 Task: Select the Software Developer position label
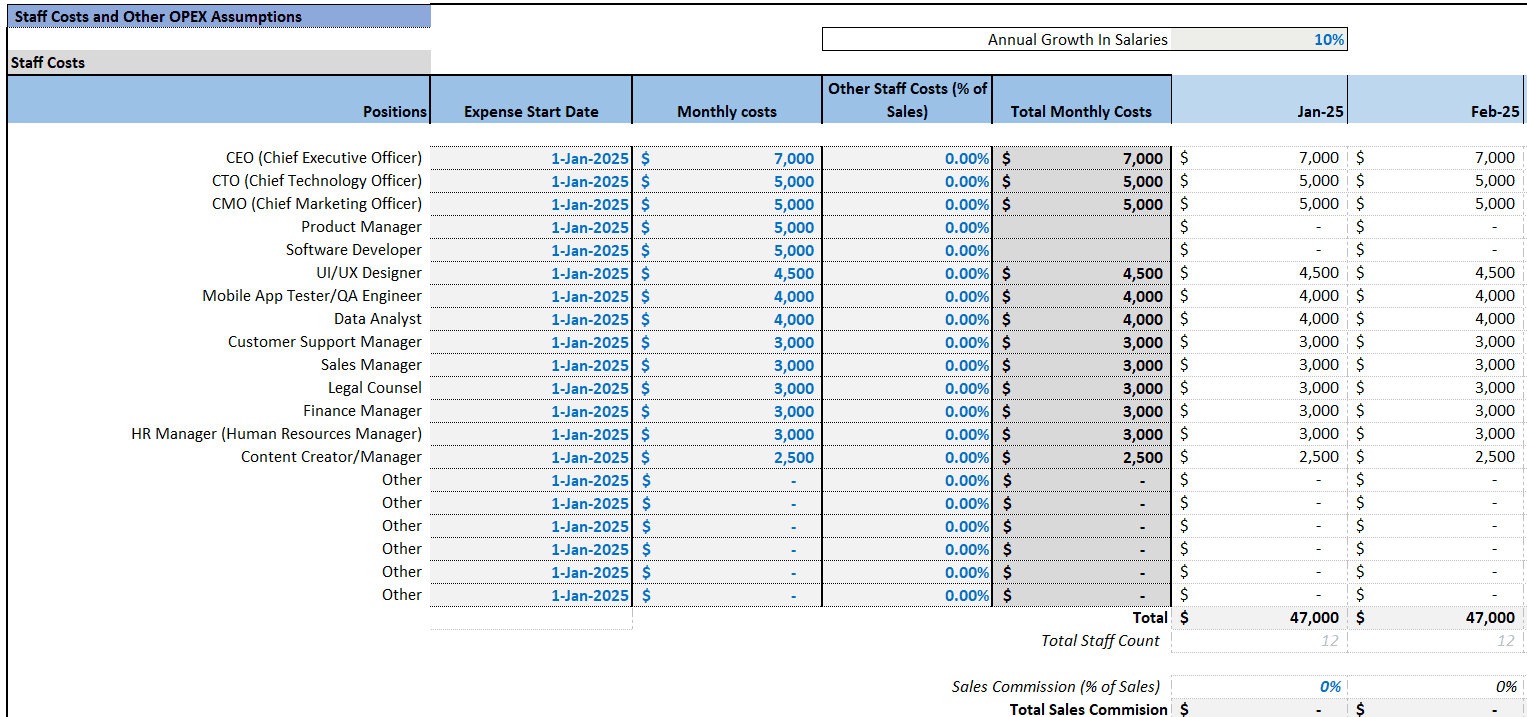354,250
